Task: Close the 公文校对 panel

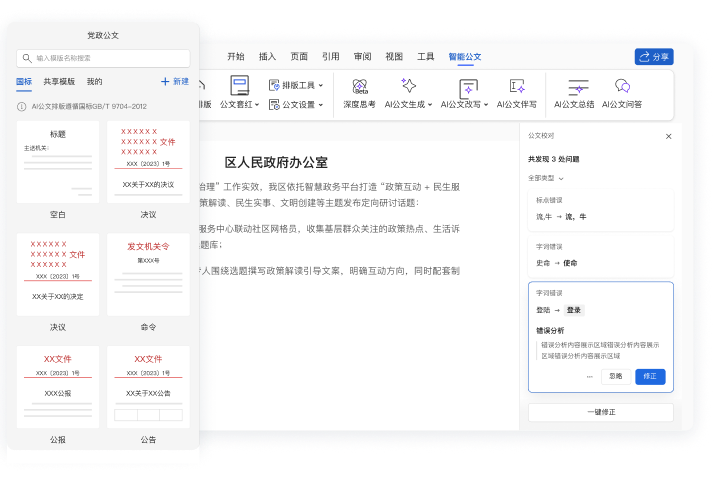Action: coord(669,136)
